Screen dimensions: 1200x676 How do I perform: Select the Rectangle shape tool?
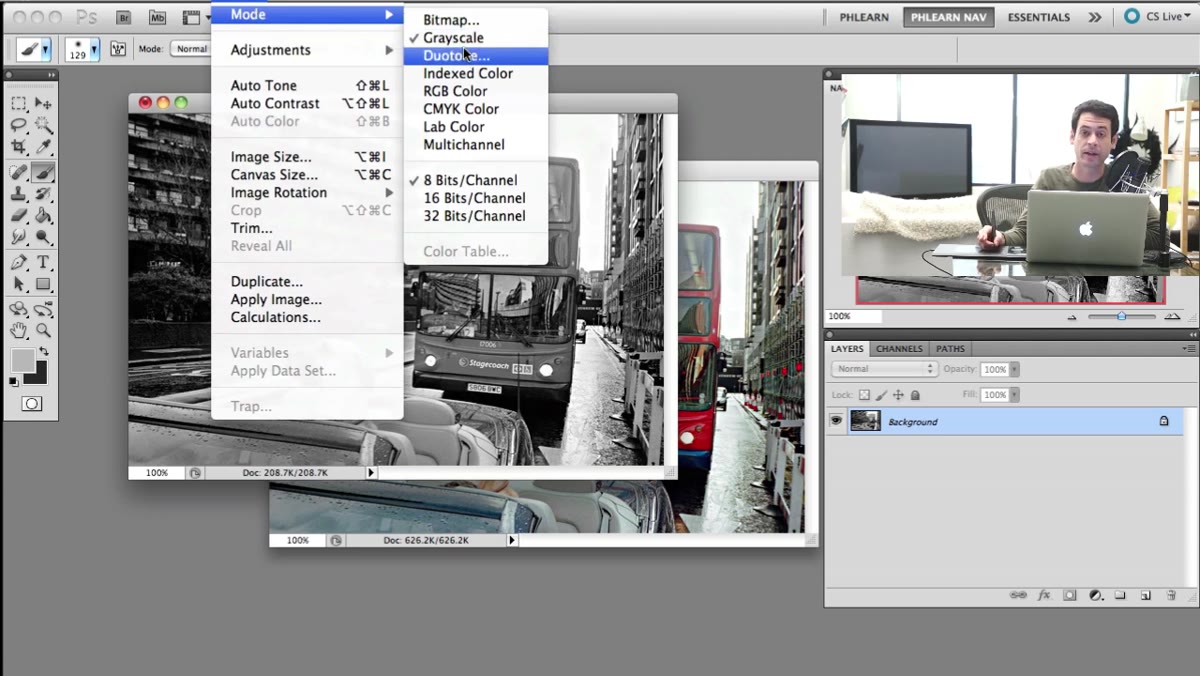point(43,284)
